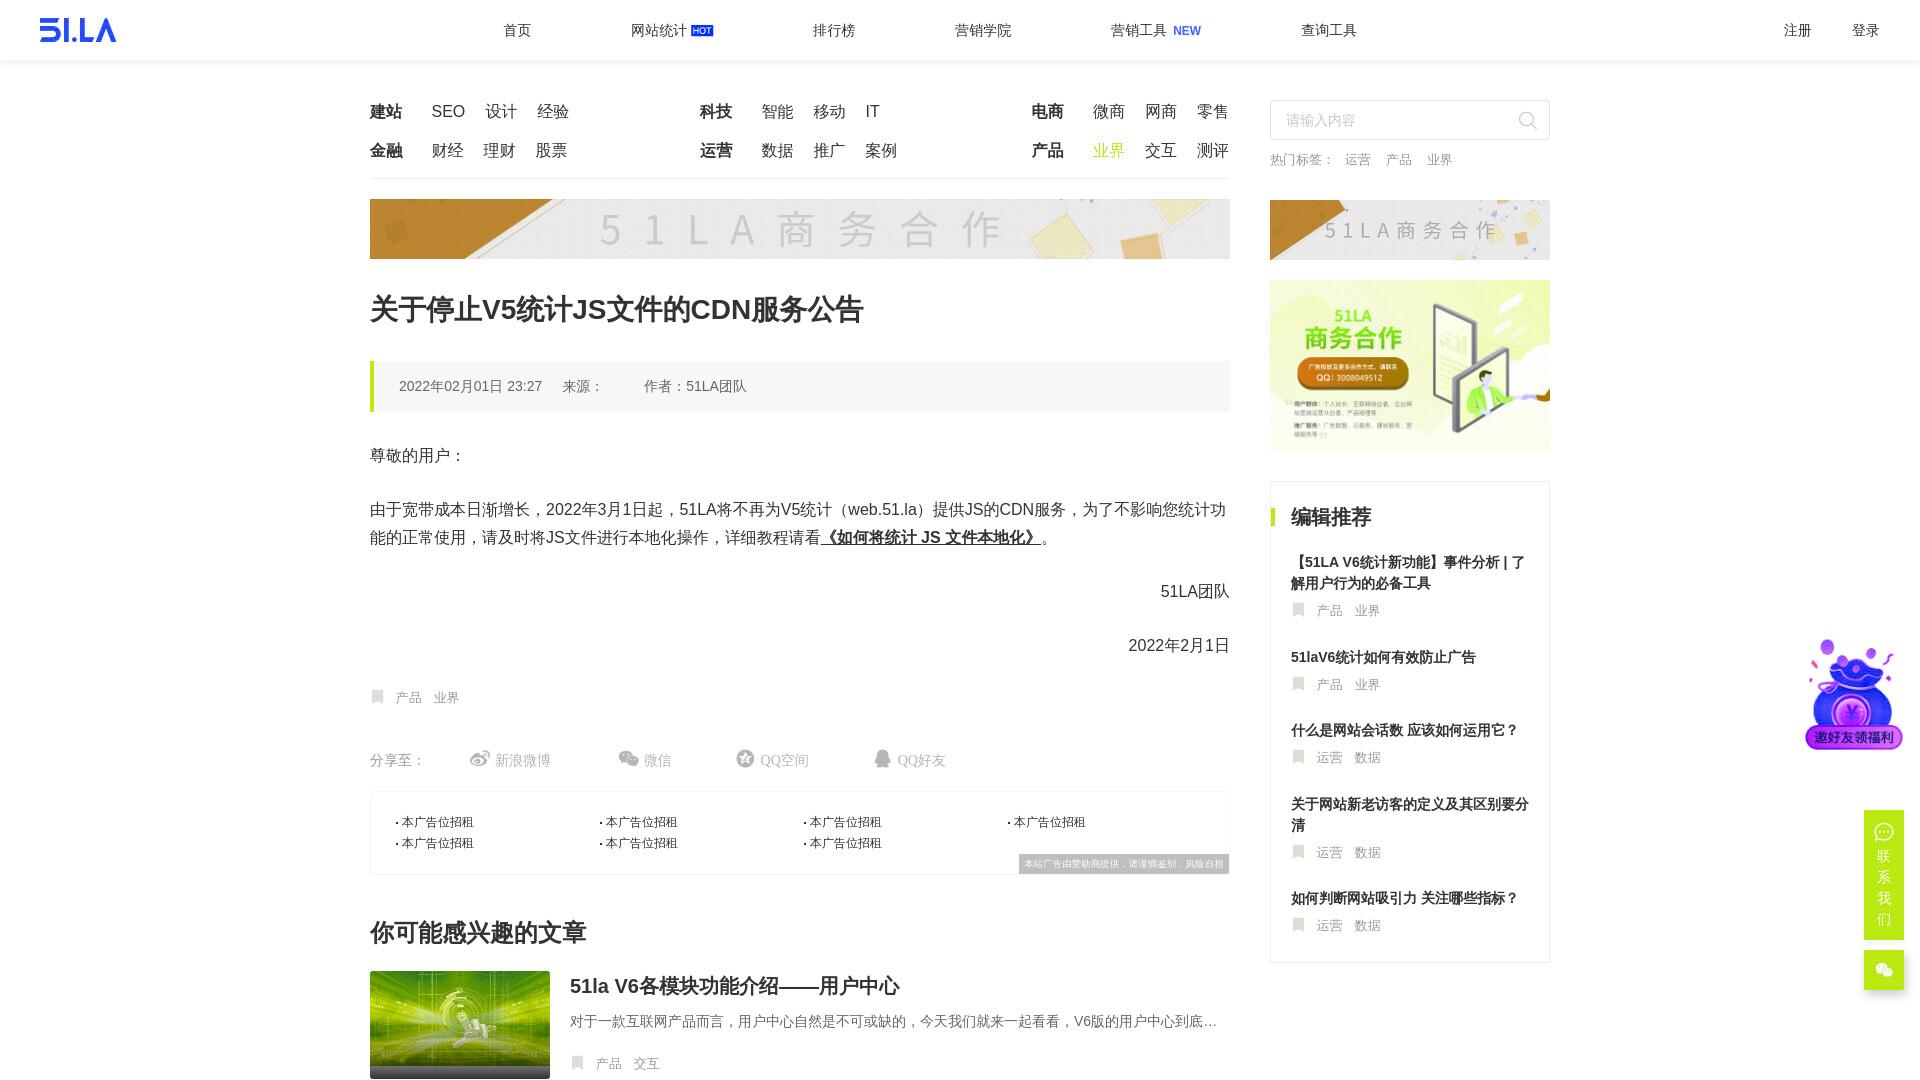The height and width of the screenshot is (1080, 1920).
Task: Click the 51.LA logo
Action: pos(78,30)
